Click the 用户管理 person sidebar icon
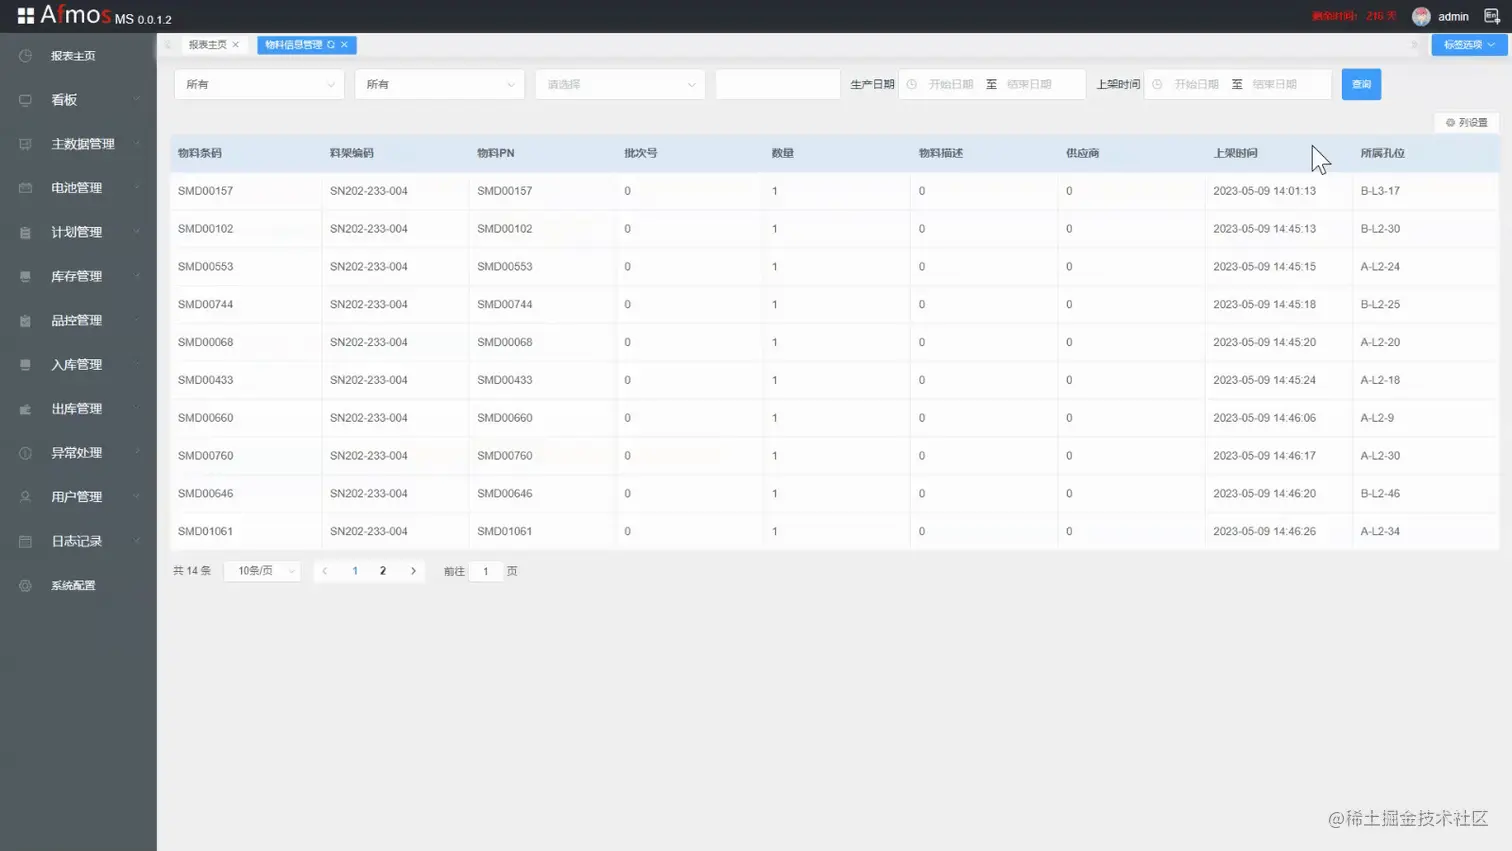1512x851 pixels. pos(25,497)
